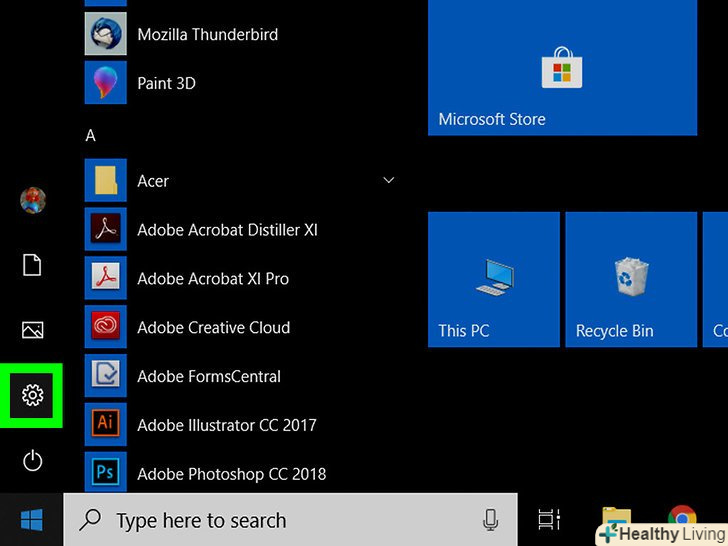Click the user account avatar
The width and height of the screenshot is (728, 546).
(32, 200)
